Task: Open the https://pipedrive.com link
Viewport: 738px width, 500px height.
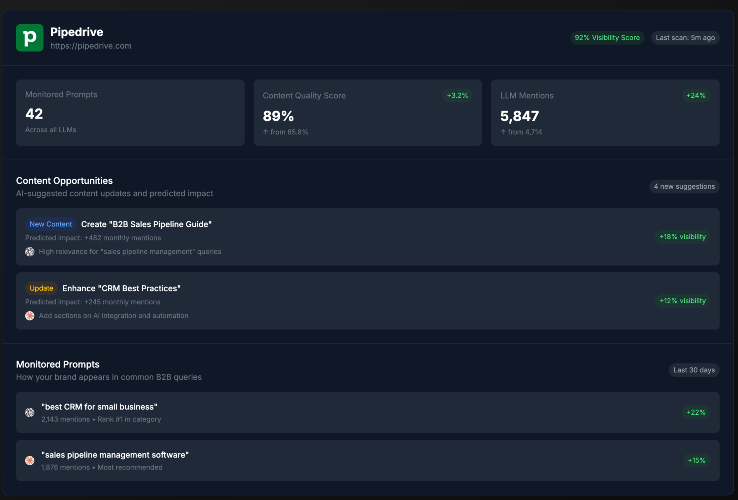Action: [x=91, y=46]
